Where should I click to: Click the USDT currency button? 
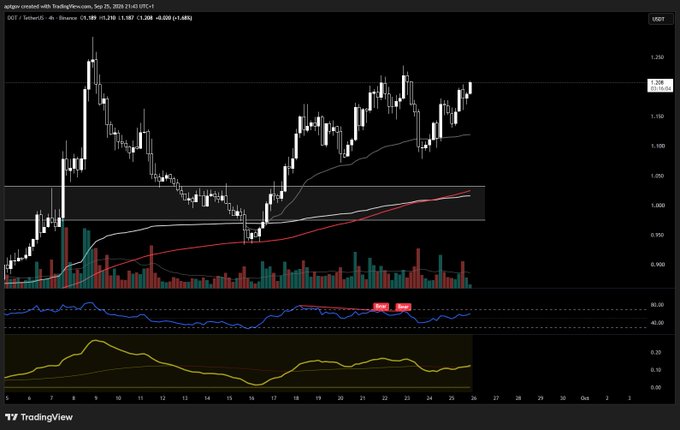(x=661, y=19)
